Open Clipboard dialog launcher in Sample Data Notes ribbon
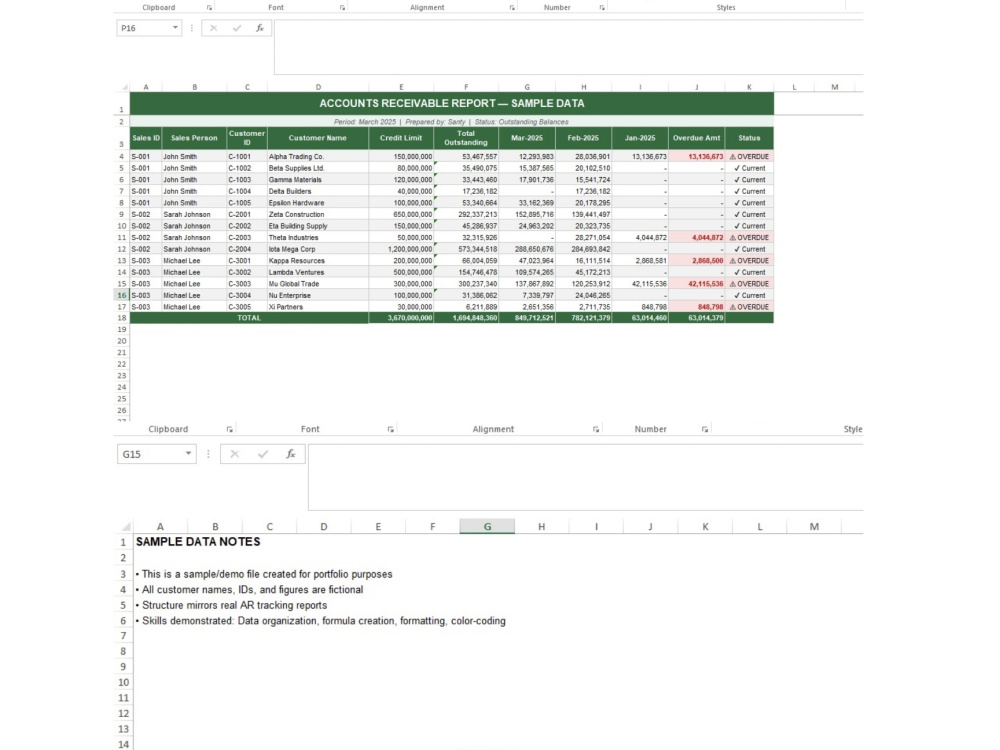The image size is (1000, 750). point(230,429)
